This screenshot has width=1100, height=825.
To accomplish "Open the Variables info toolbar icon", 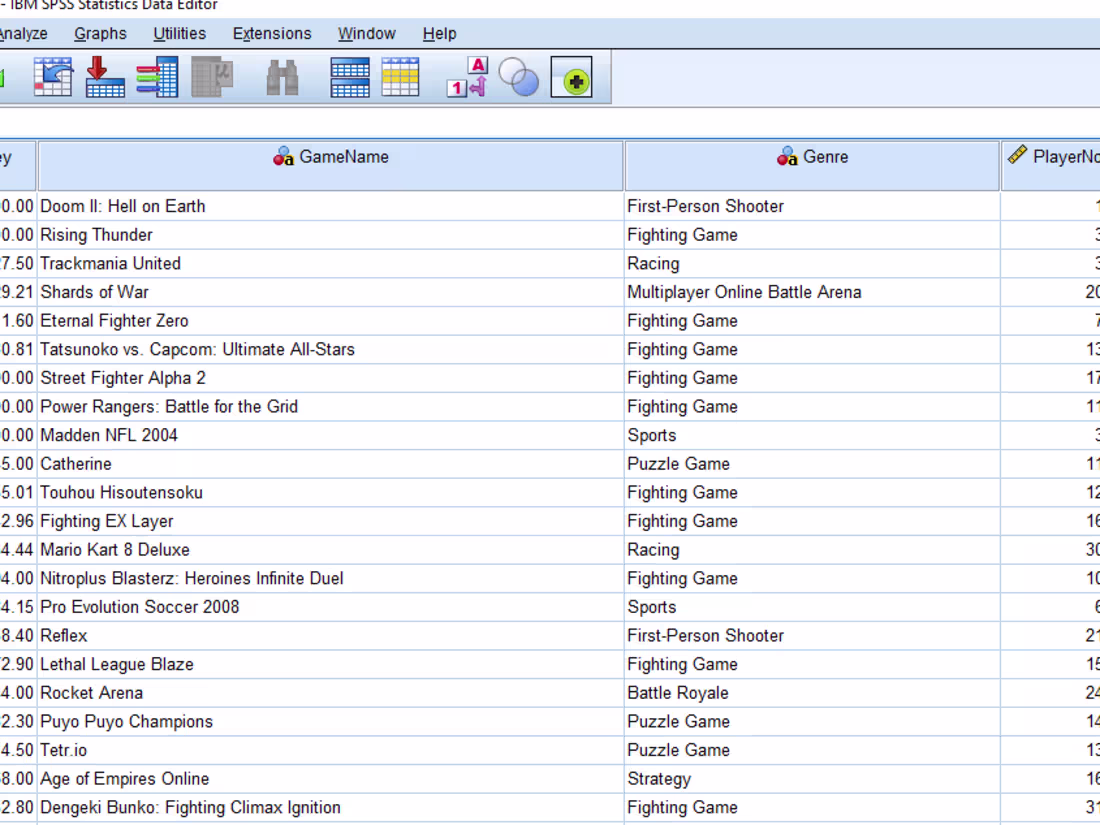I will point(157,77).
